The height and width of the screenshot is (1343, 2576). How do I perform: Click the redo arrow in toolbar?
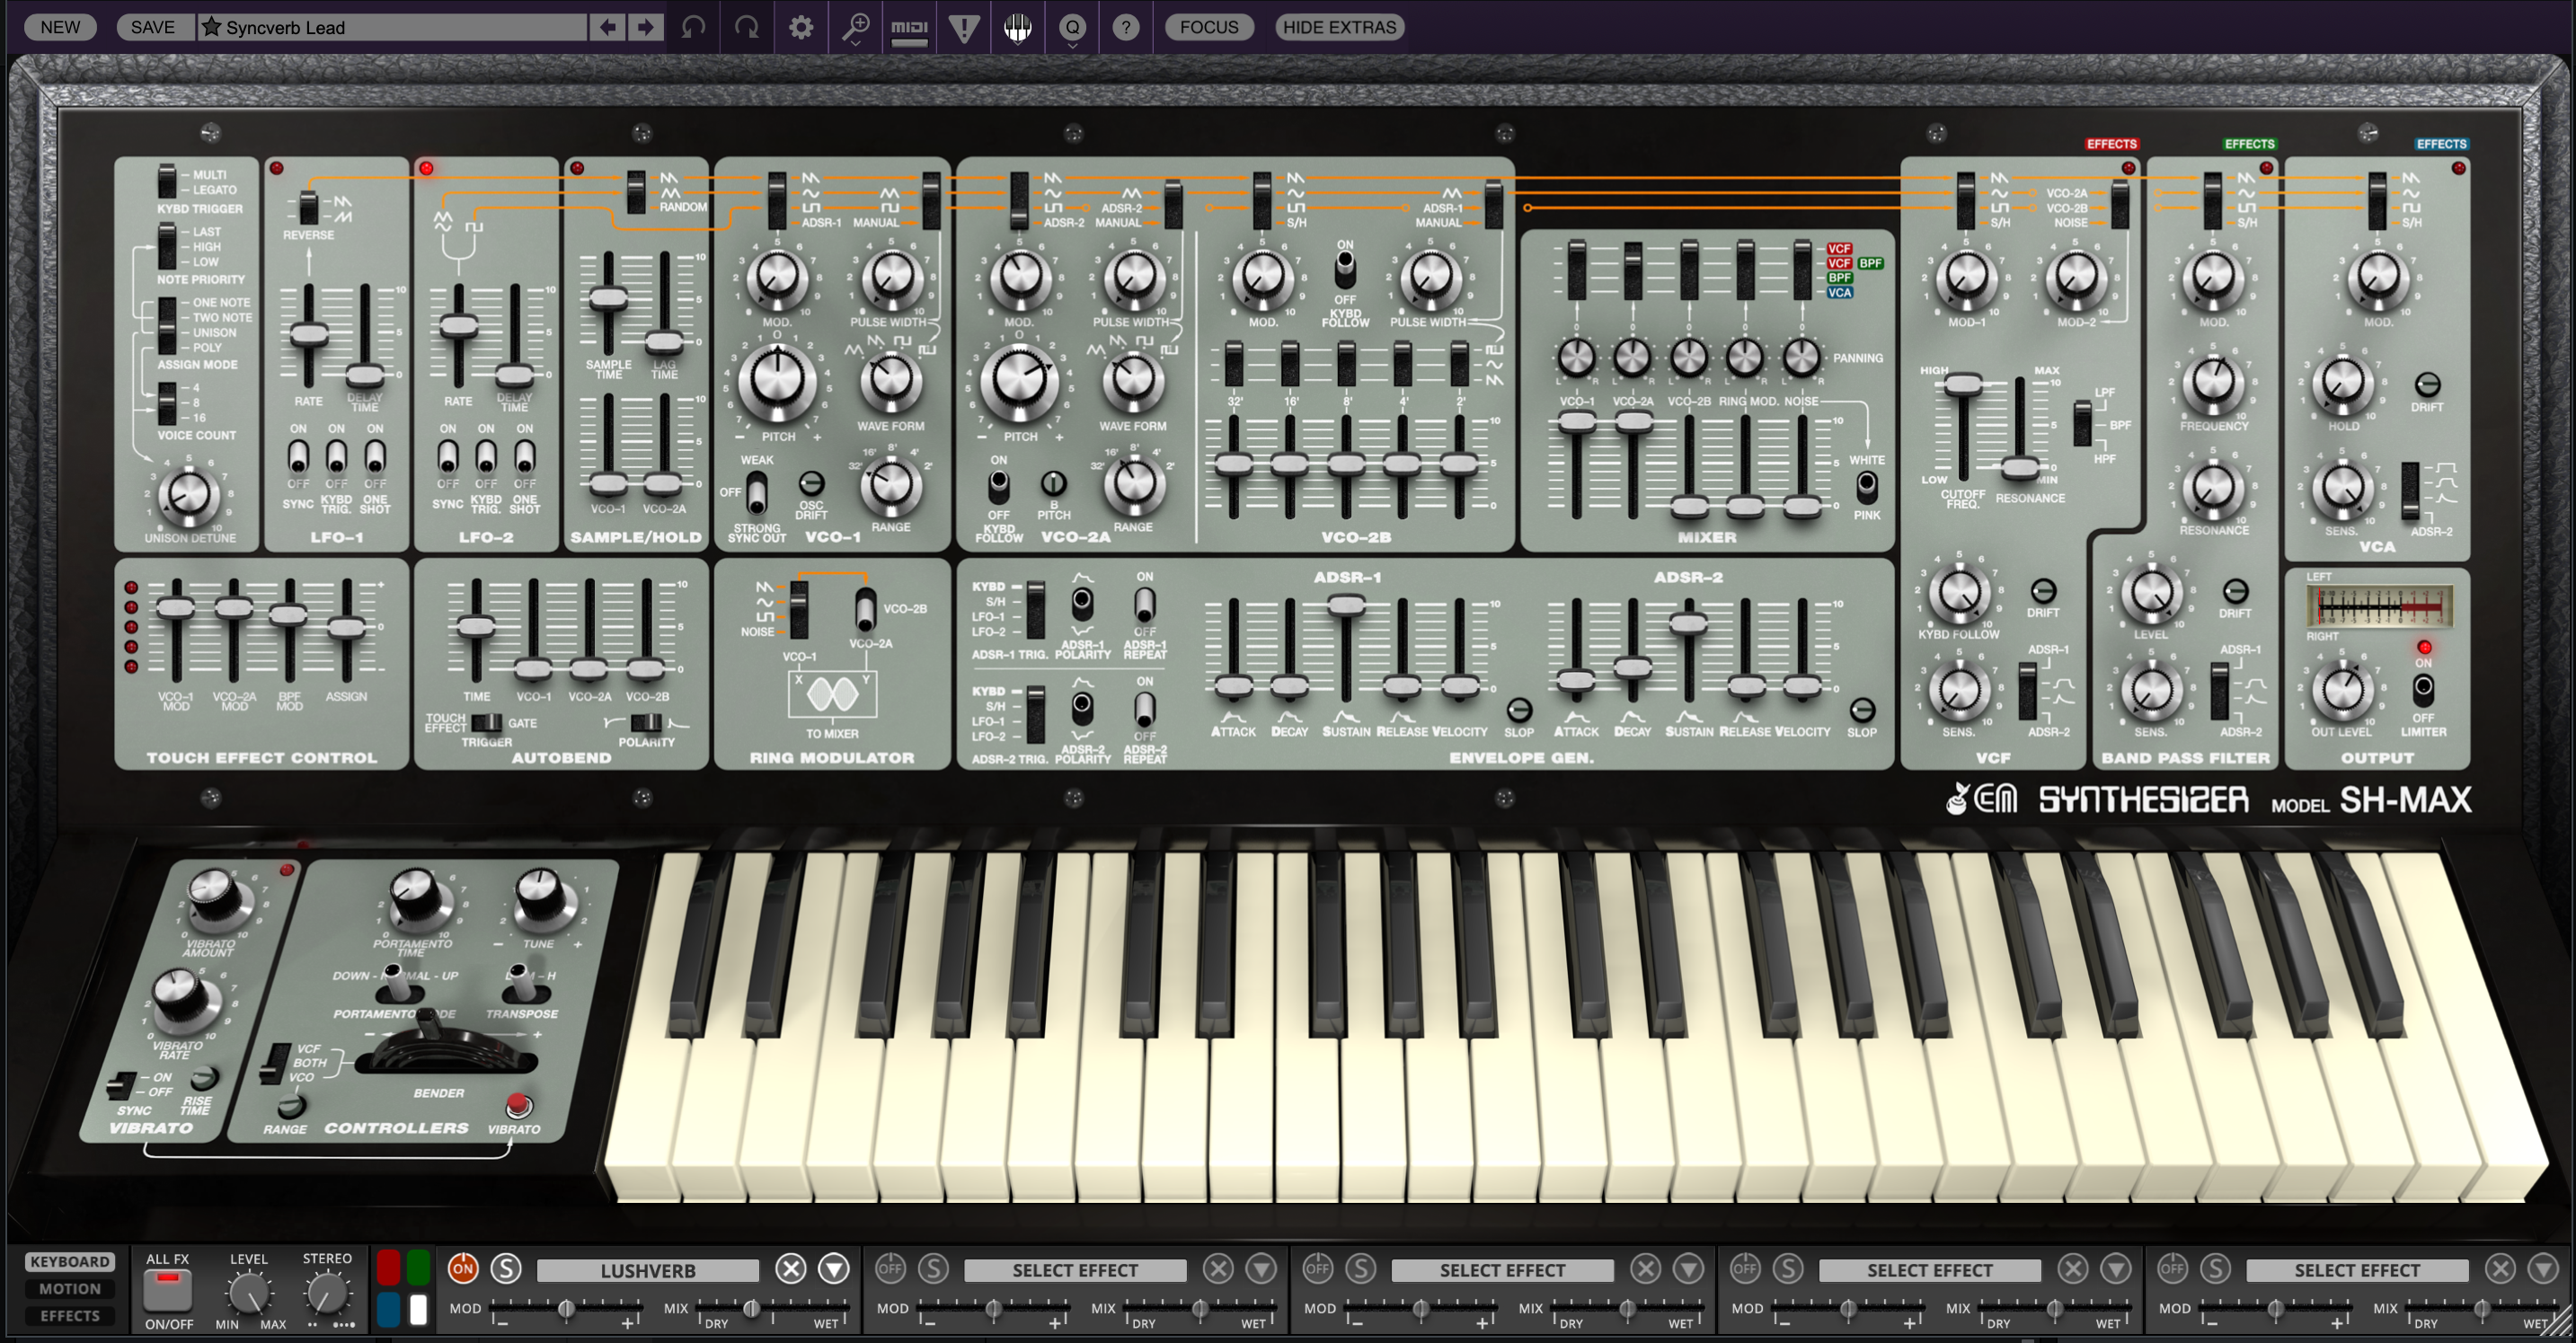[747, 27]
